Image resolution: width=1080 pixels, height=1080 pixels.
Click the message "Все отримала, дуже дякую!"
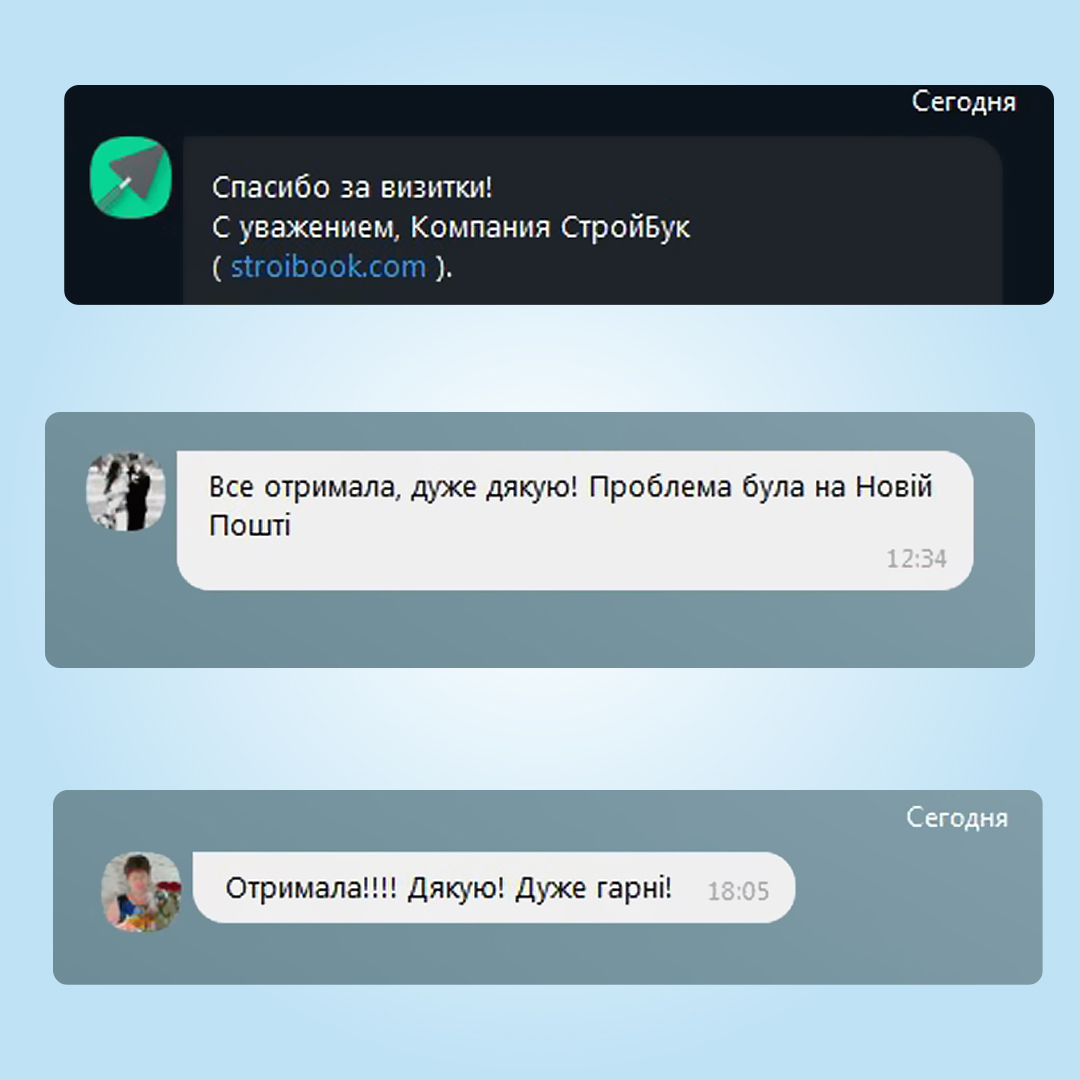(393, 487)
